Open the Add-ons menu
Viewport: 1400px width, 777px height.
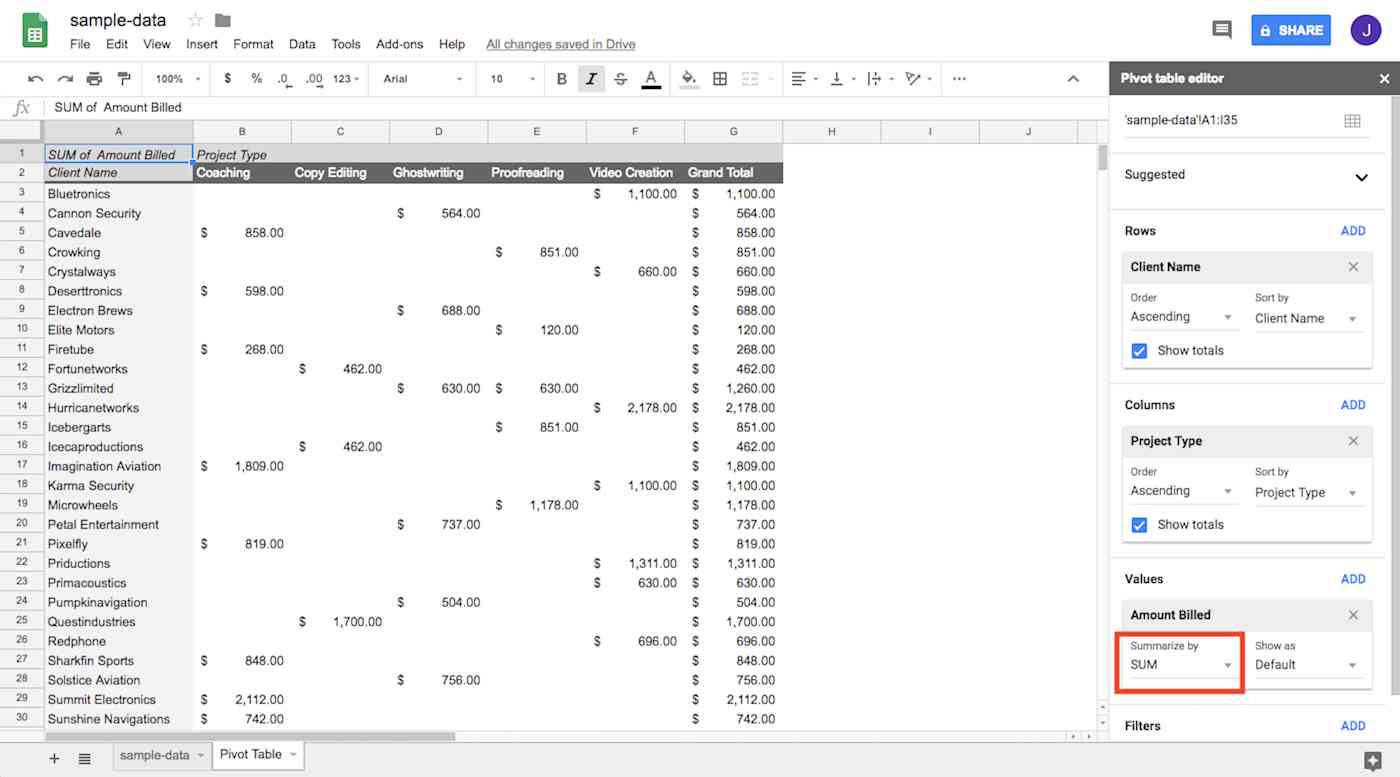pyautogui.click(x=399, y=44)
